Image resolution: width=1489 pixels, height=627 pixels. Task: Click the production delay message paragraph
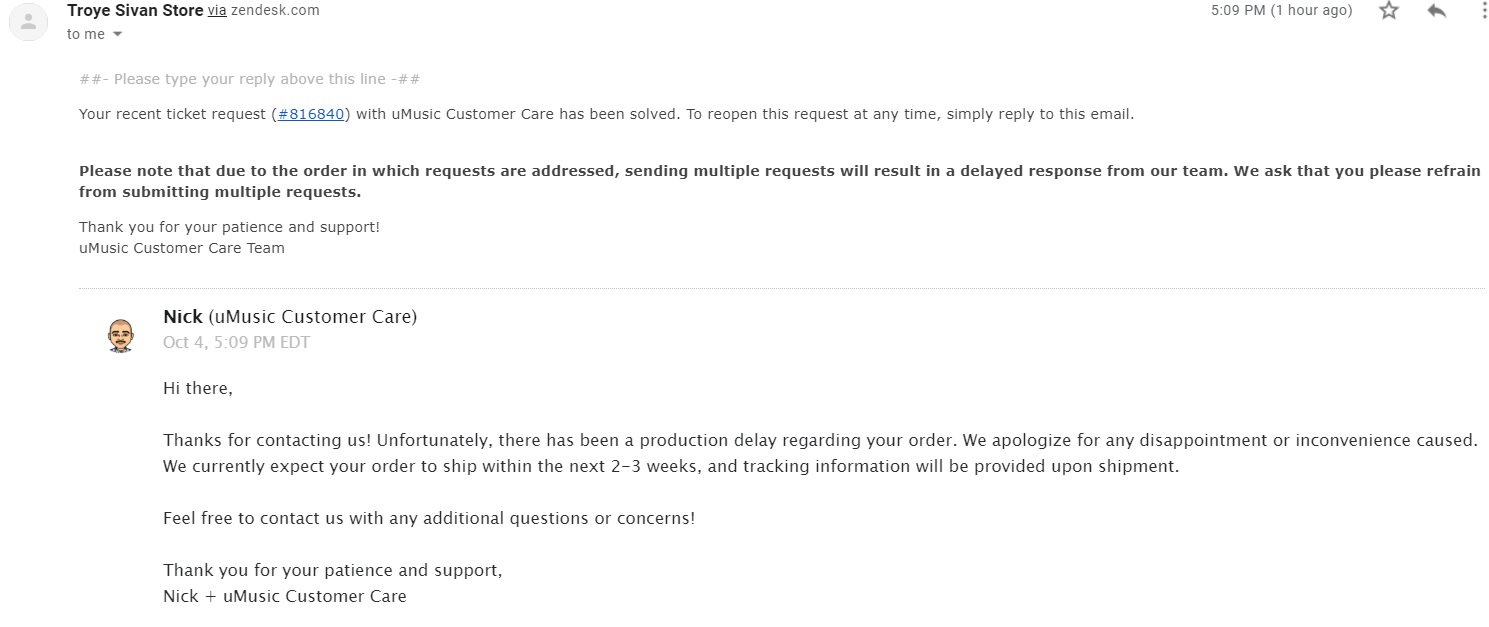(820, 453)
